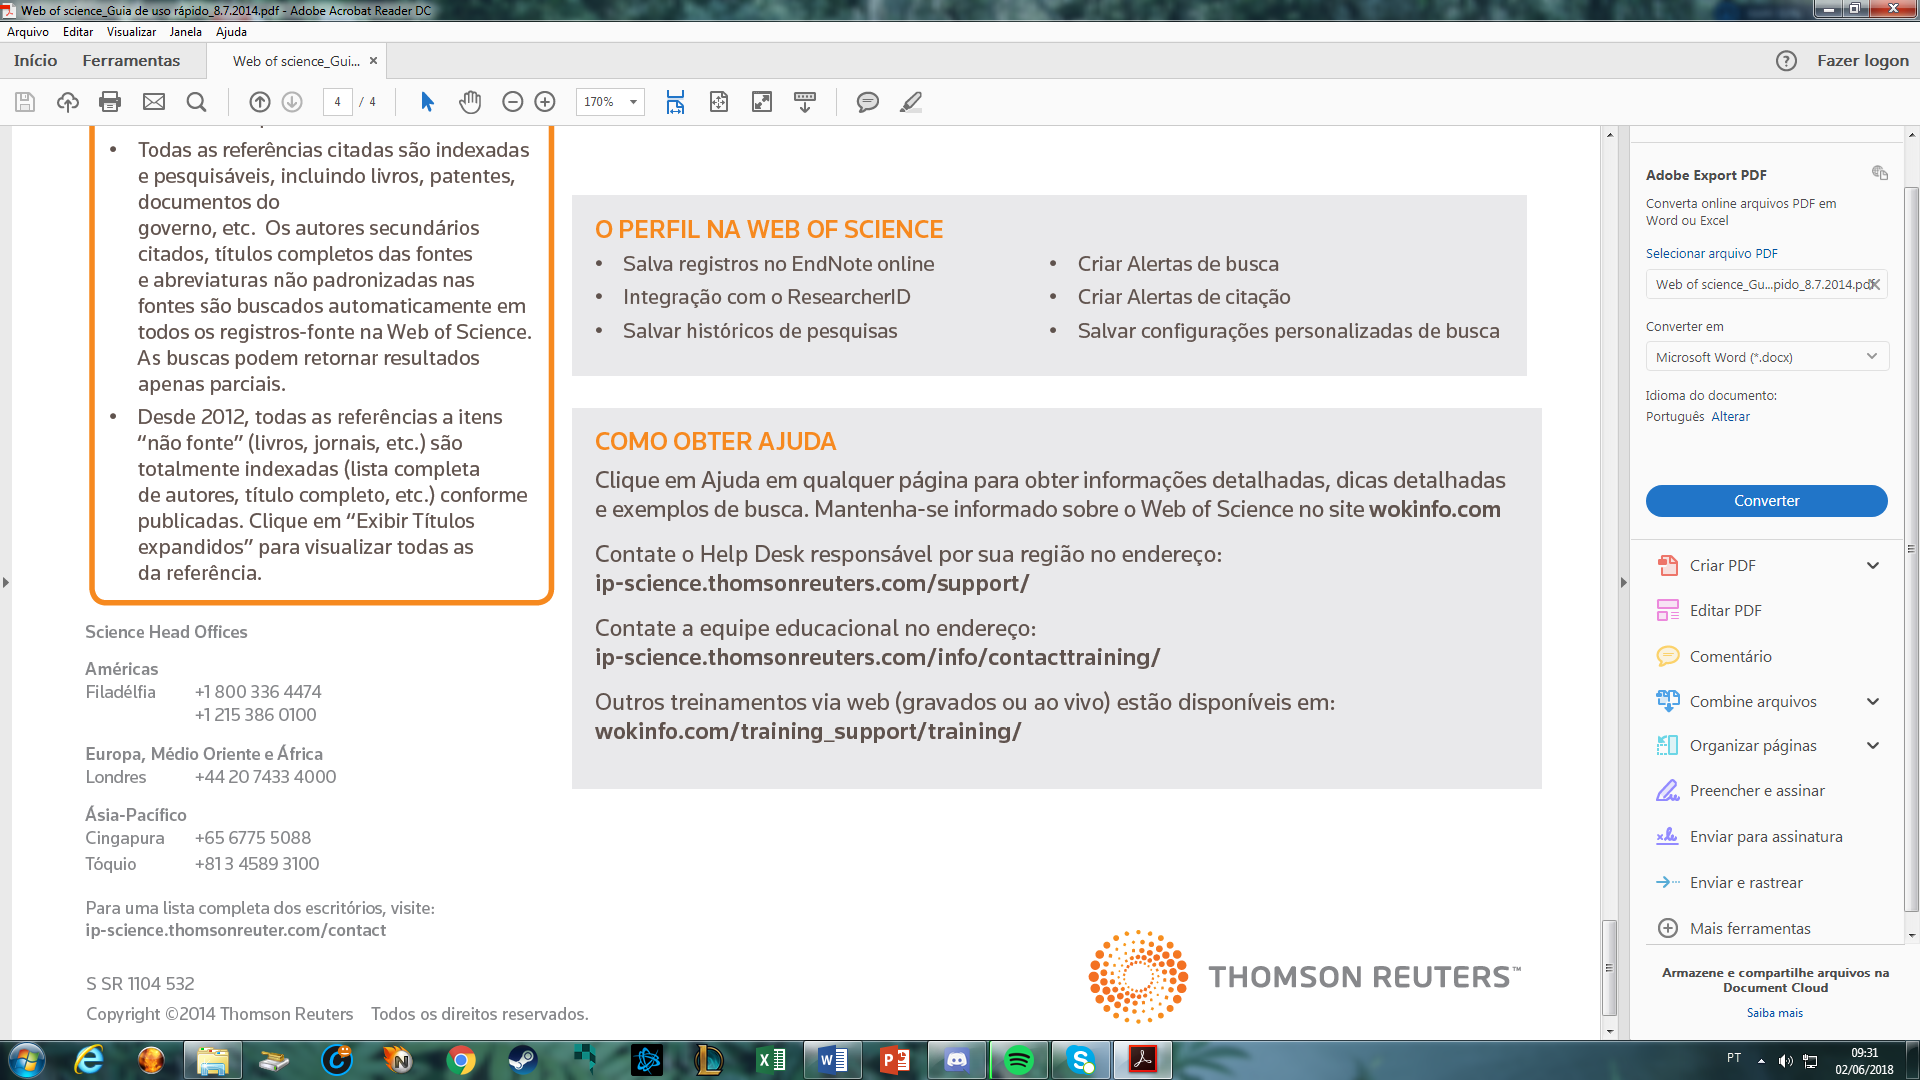Add a sticky note comment
The image size is (1920, 1080).
867,102
